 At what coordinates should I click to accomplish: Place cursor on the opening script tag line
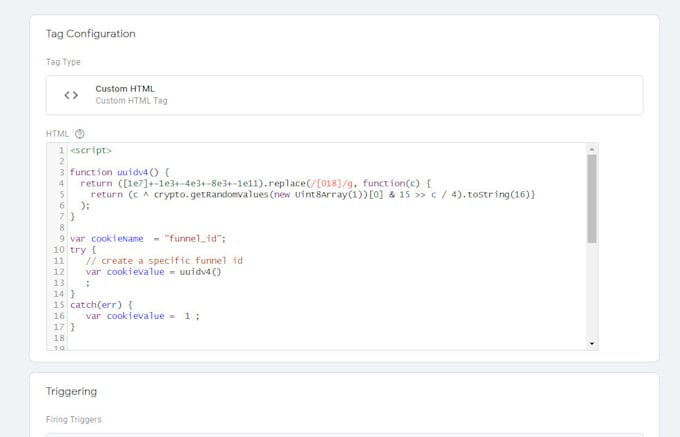point(91,150)
